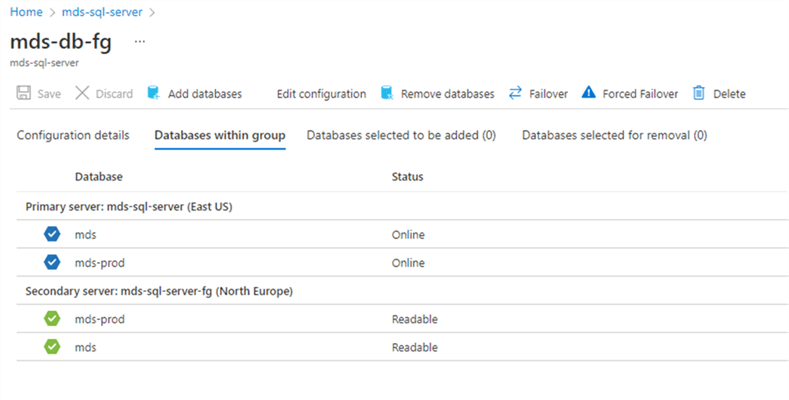Click mds database name under primary server
Screen dimensions: 789x400
click(86, 235)
